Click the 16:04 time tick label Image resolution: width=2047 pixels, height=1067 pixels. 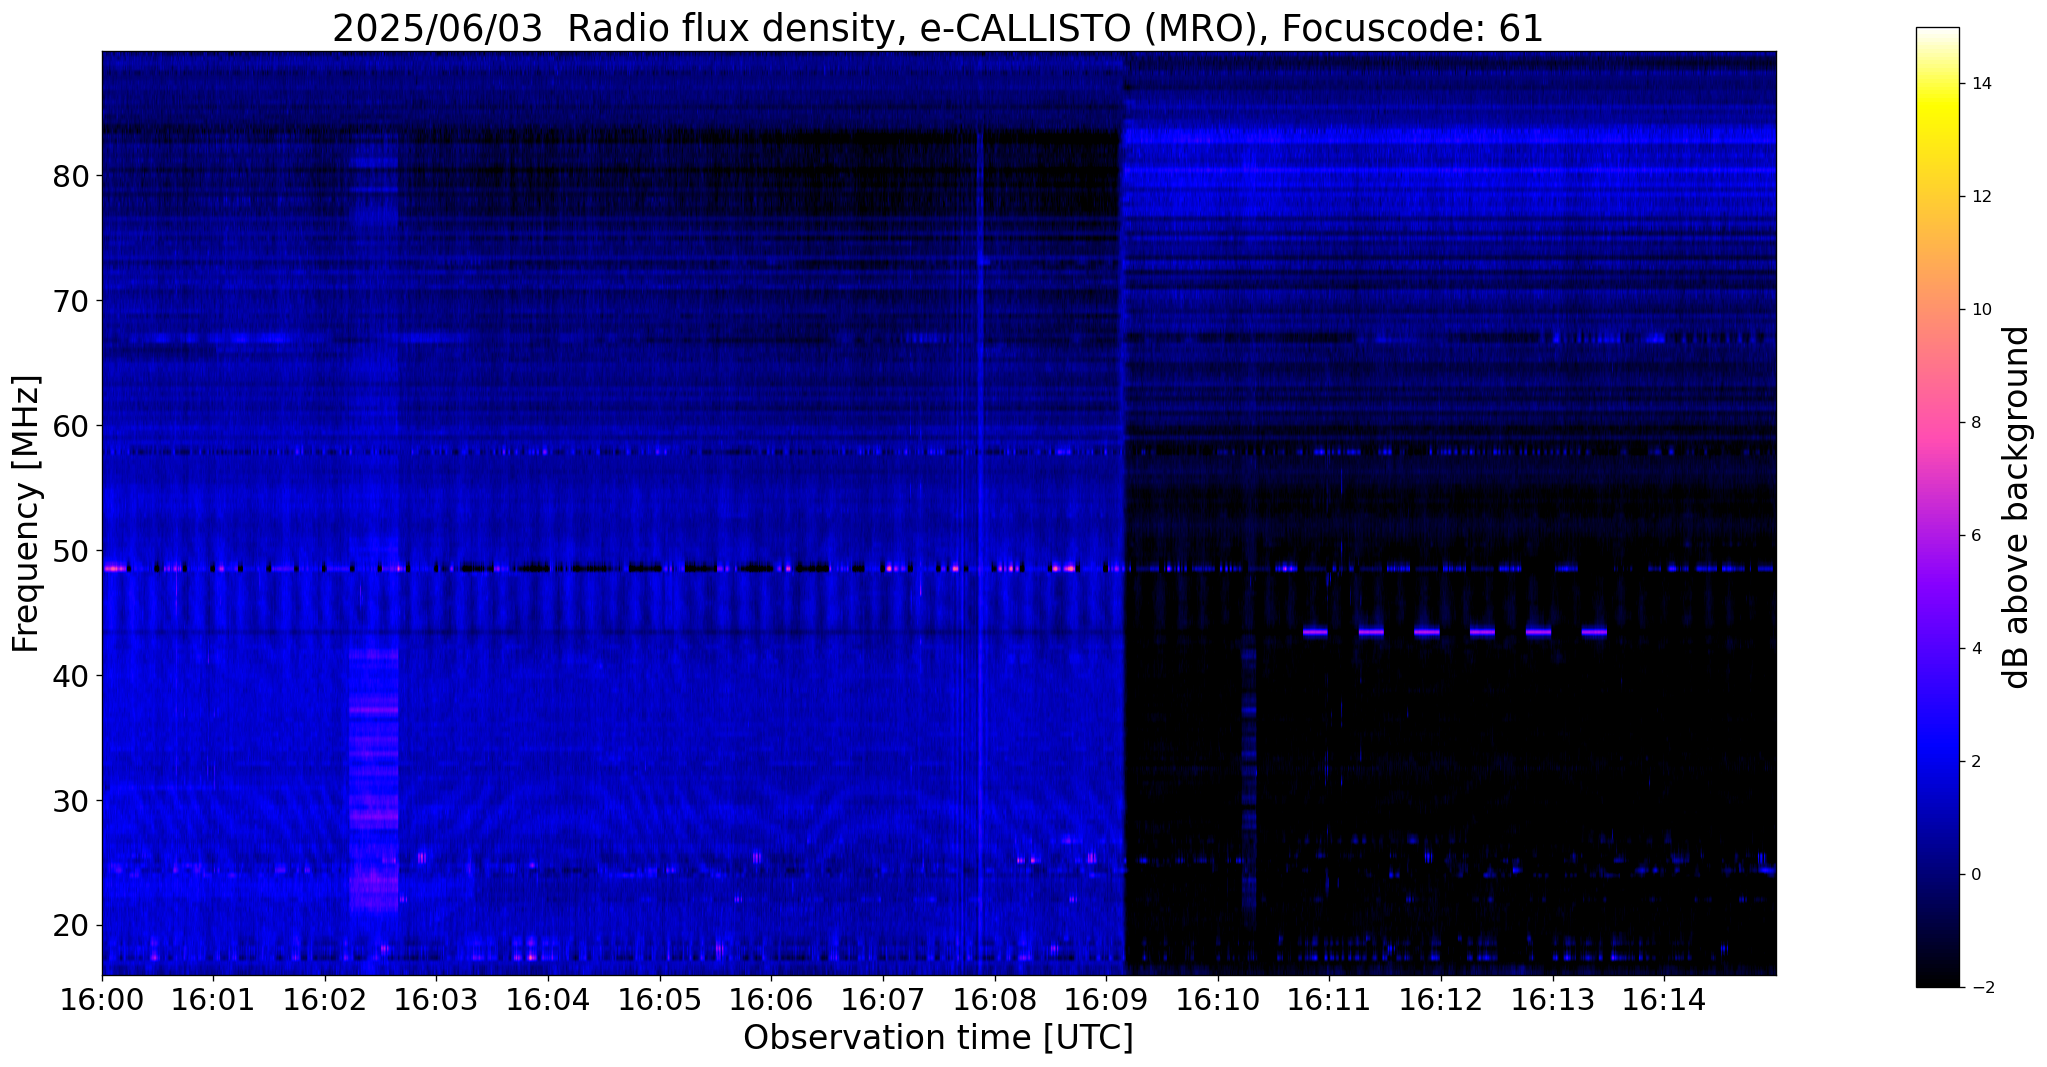click(x=548, y=999)
